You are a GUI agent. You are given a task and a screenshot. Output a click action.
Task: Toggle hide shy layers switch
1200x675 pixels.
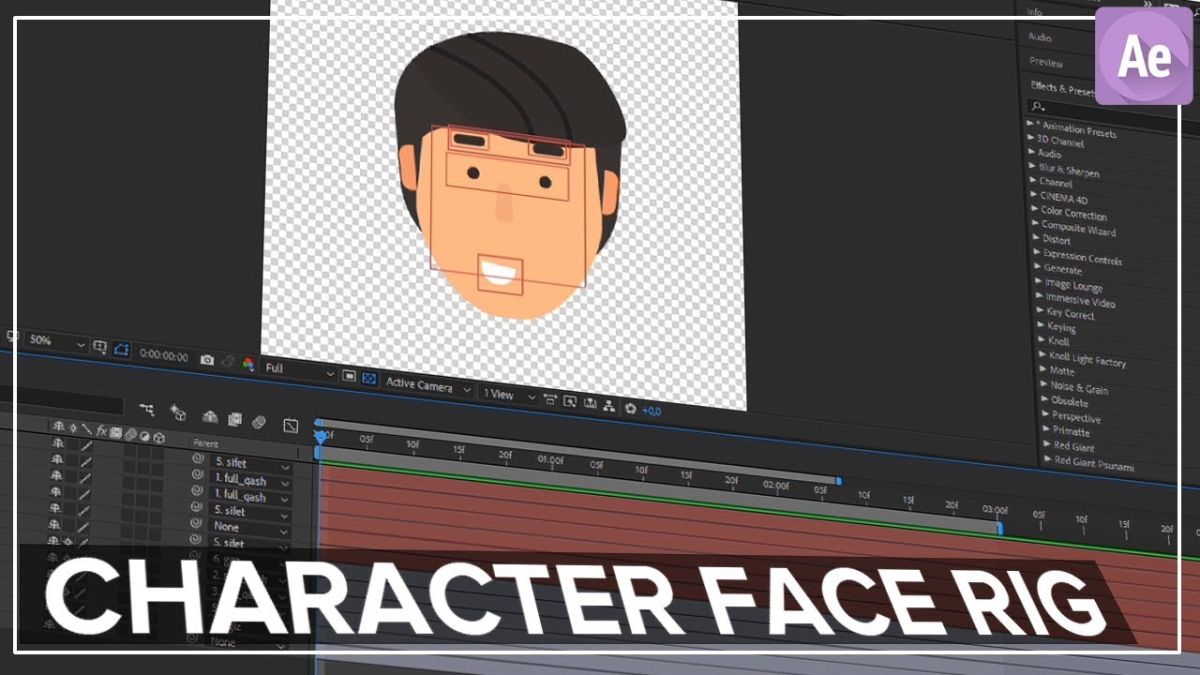(210, 417)
